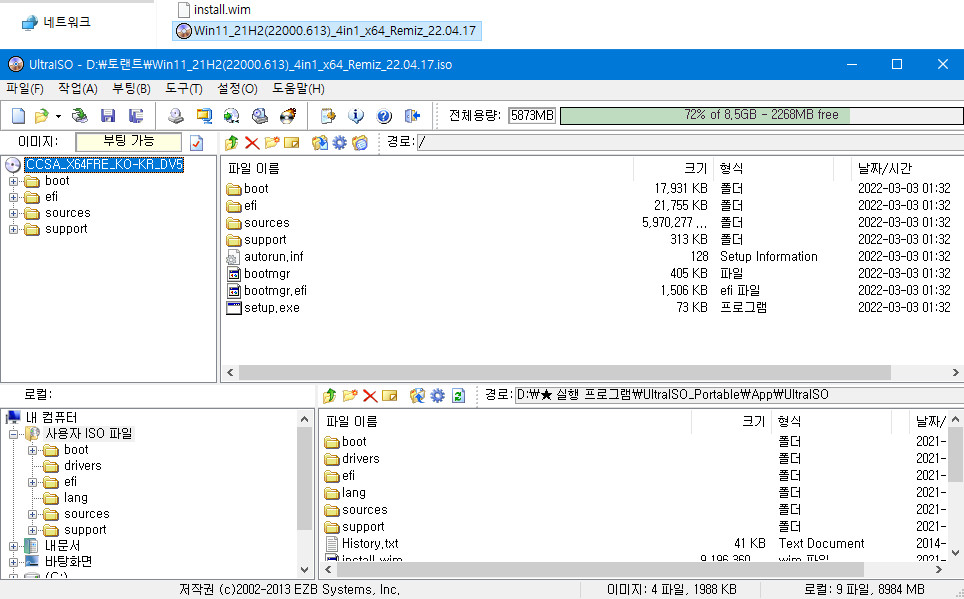This screenshot has height=599, width=964.
Task: Click the Open image folder icon
Action: (x=41, y=116)
